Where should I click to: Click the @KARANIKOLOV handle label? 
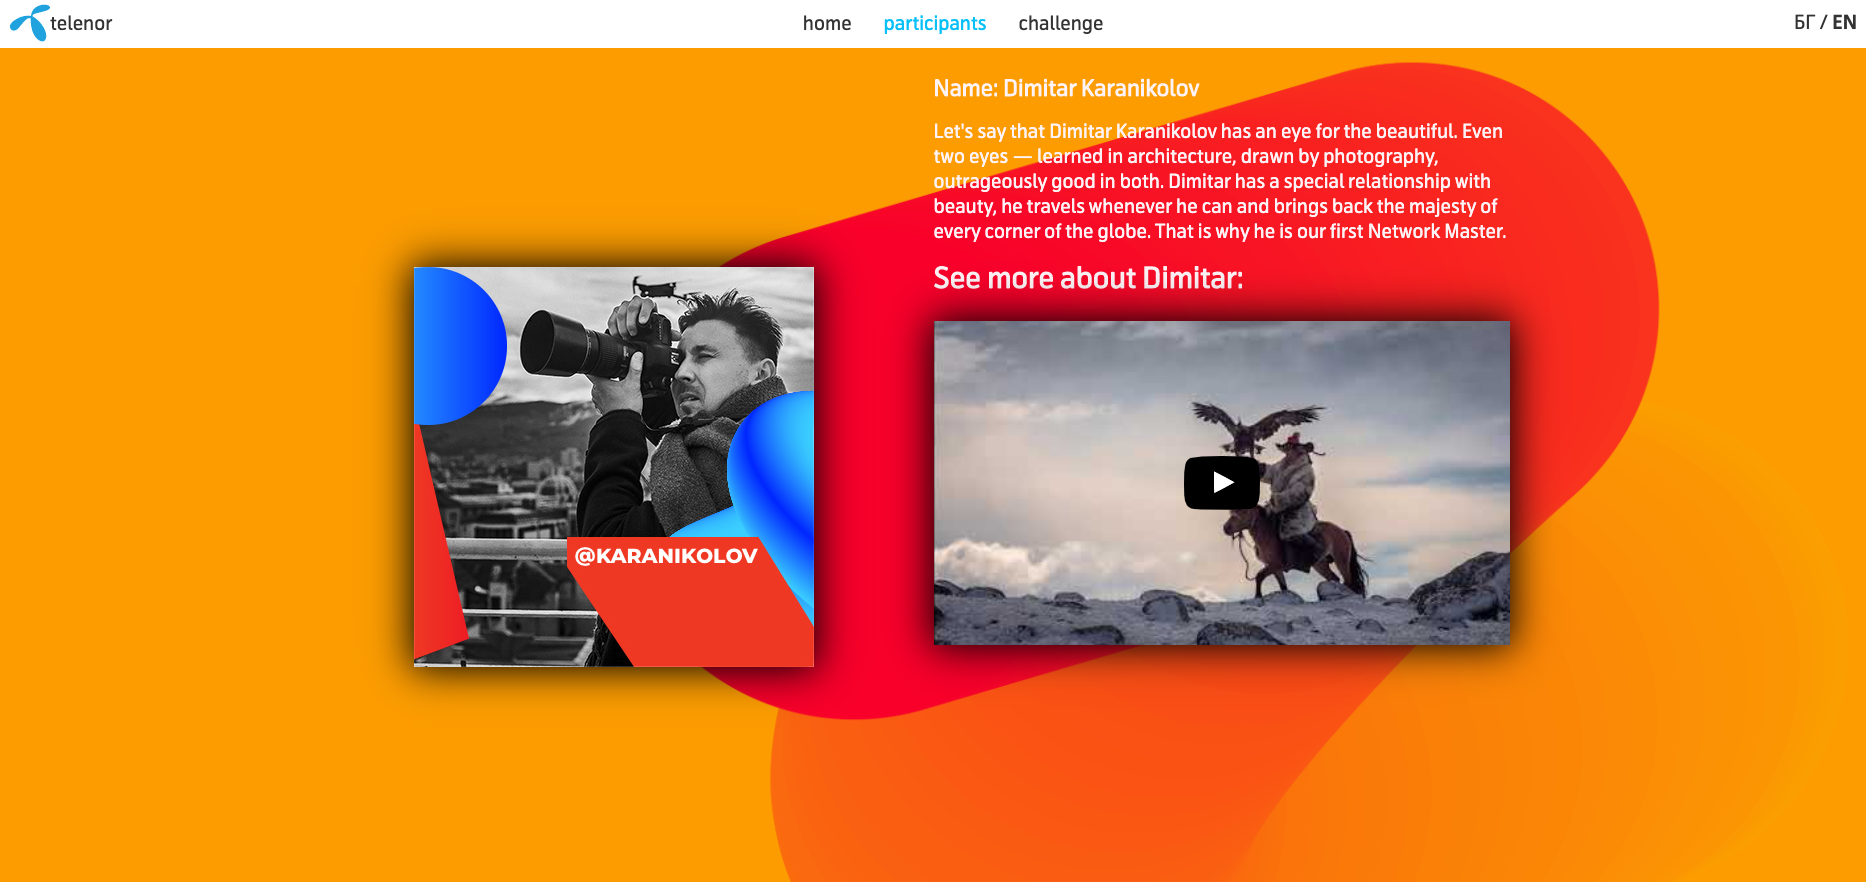coord(666,556)
